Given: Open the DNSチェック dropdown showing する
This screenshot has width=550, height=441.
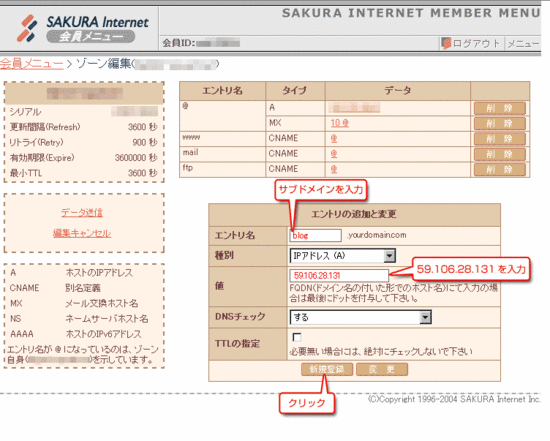Looking at the screenshot, I should (x=360, y=317).
